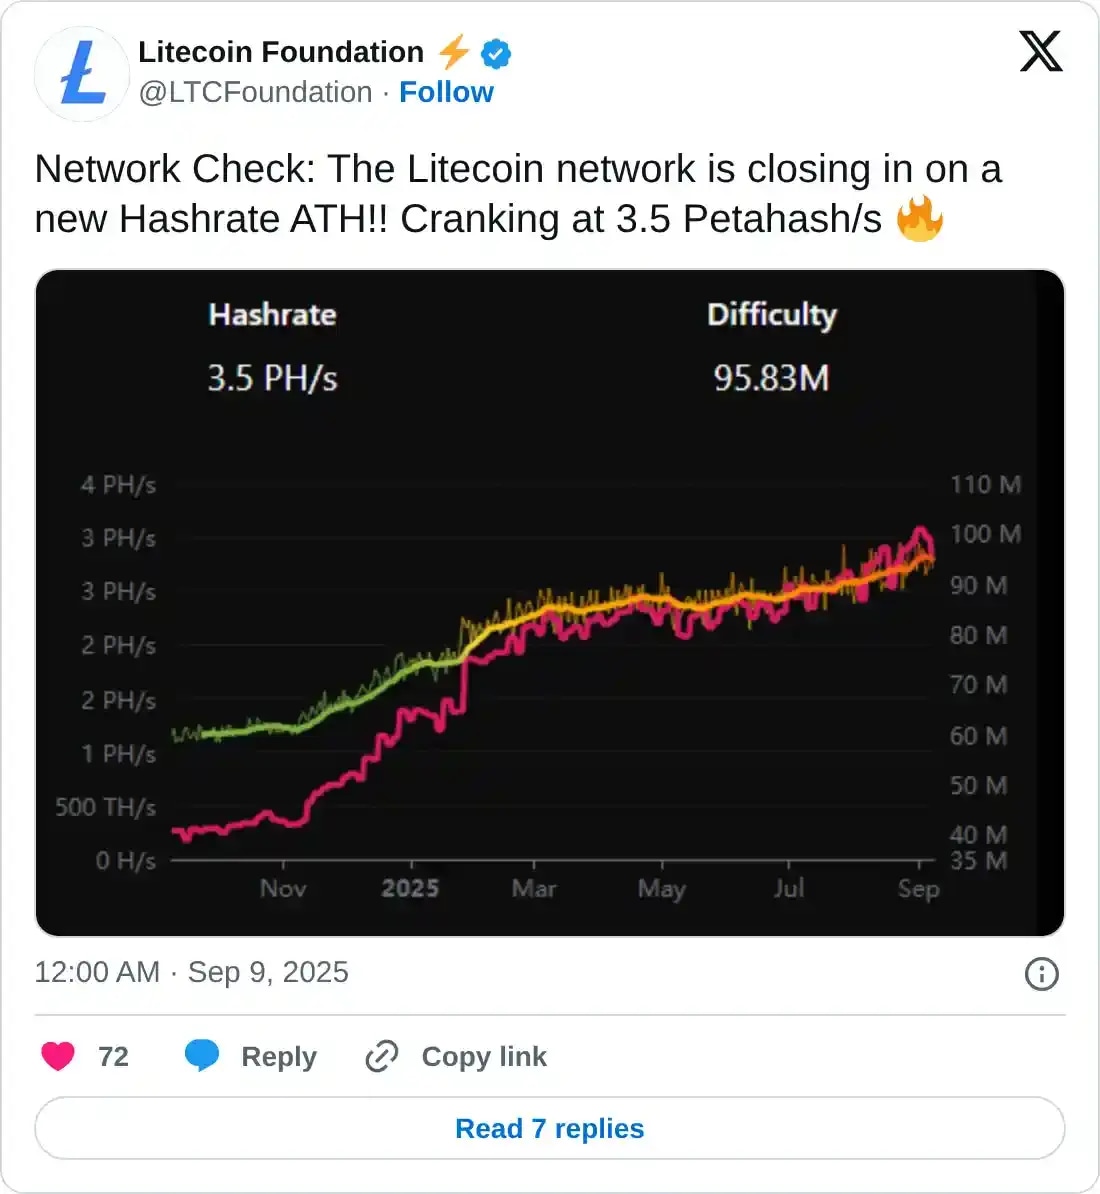The image size is (1100, 1194).
Task: Click the 72 likes count
Action: coord(113,1056)
